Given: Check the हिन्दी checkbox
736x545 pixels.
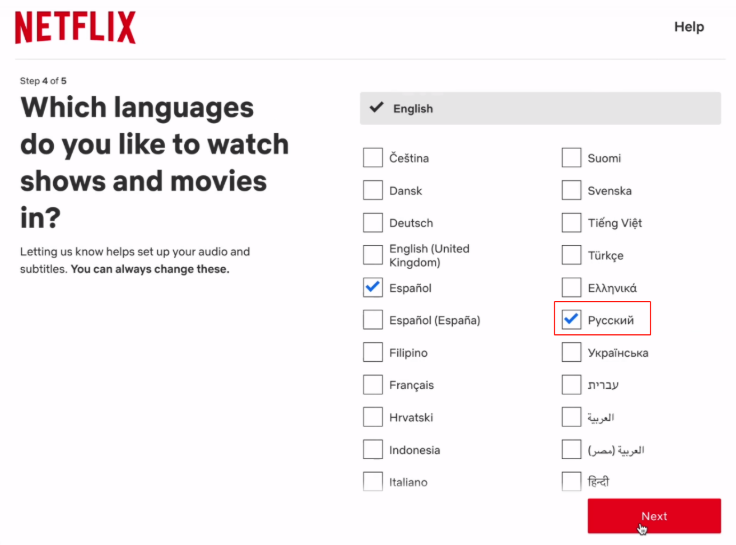Looking at the screenshot, I should [x=571, y=482].
